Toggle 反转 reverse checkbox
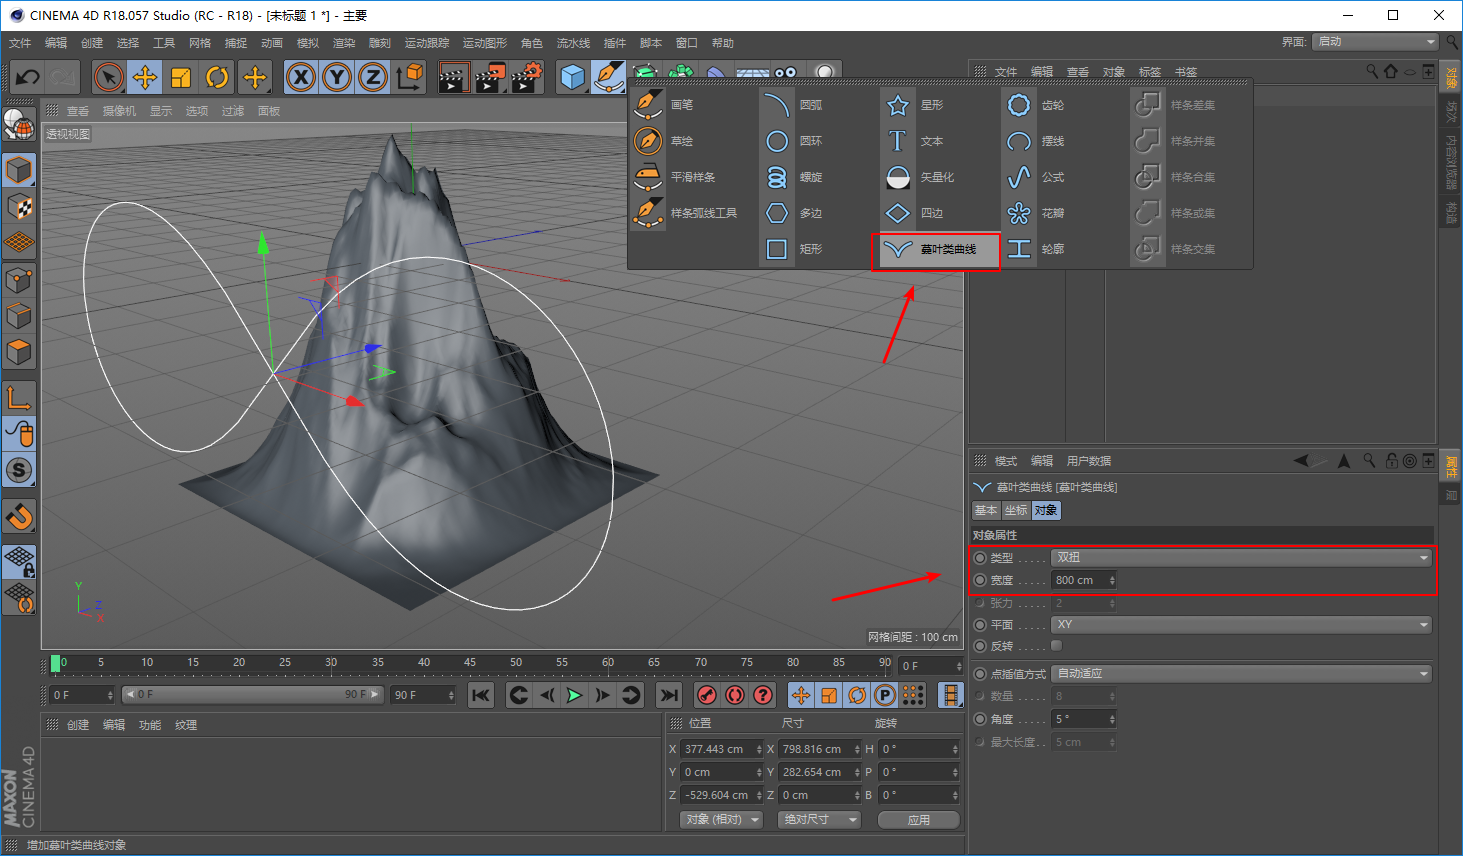Screen dimensions: 1463x856 (1057, 646)
